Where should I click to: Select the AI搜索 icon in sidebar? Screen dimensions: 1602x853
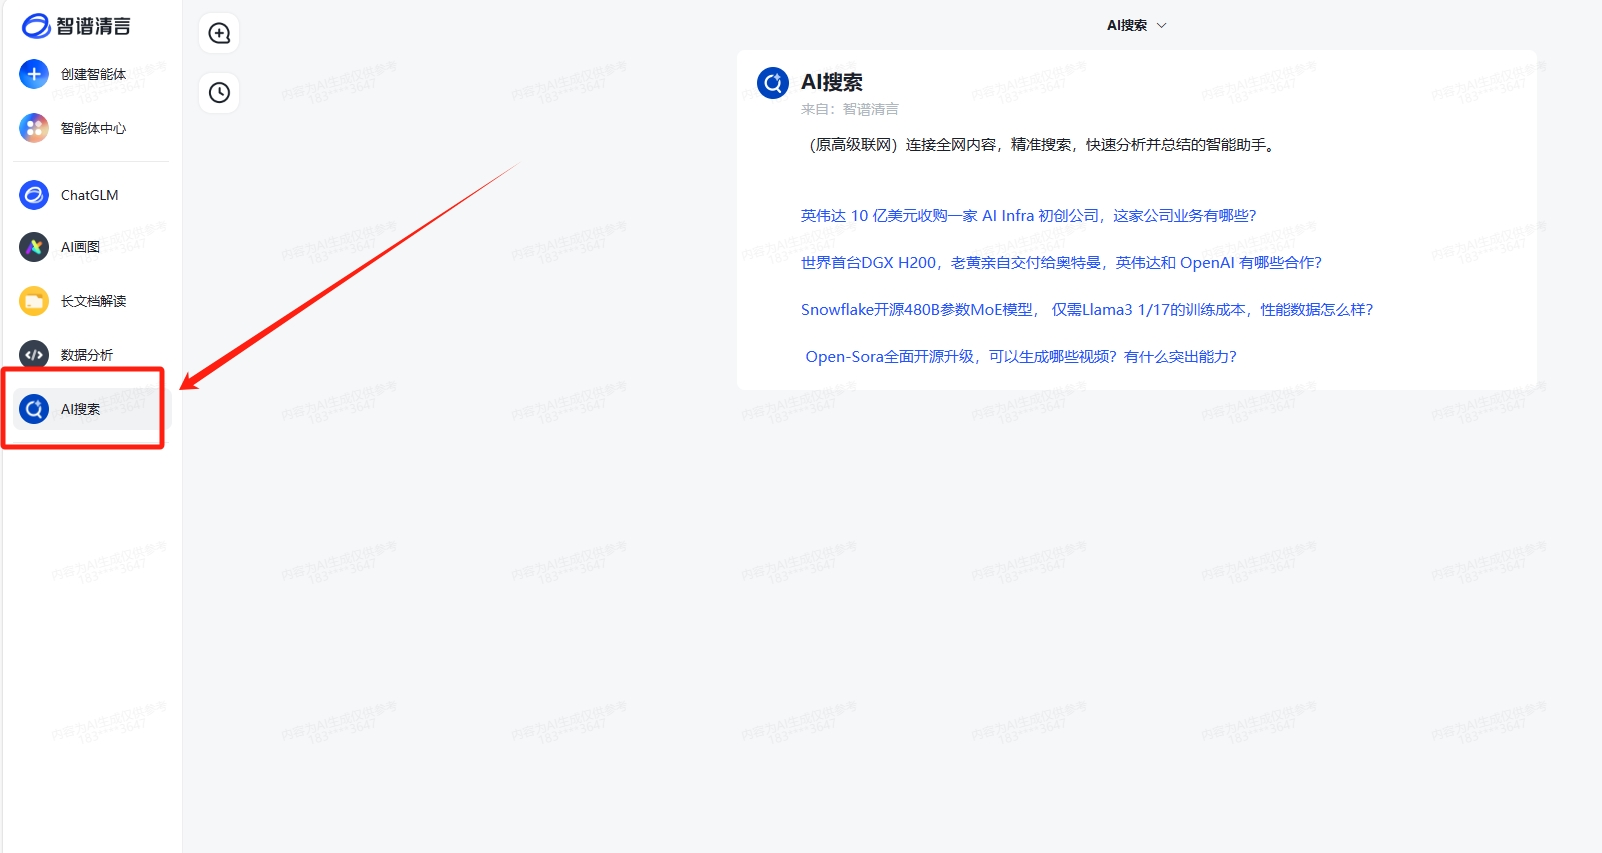pyautogui.click(x=34, y=409)
